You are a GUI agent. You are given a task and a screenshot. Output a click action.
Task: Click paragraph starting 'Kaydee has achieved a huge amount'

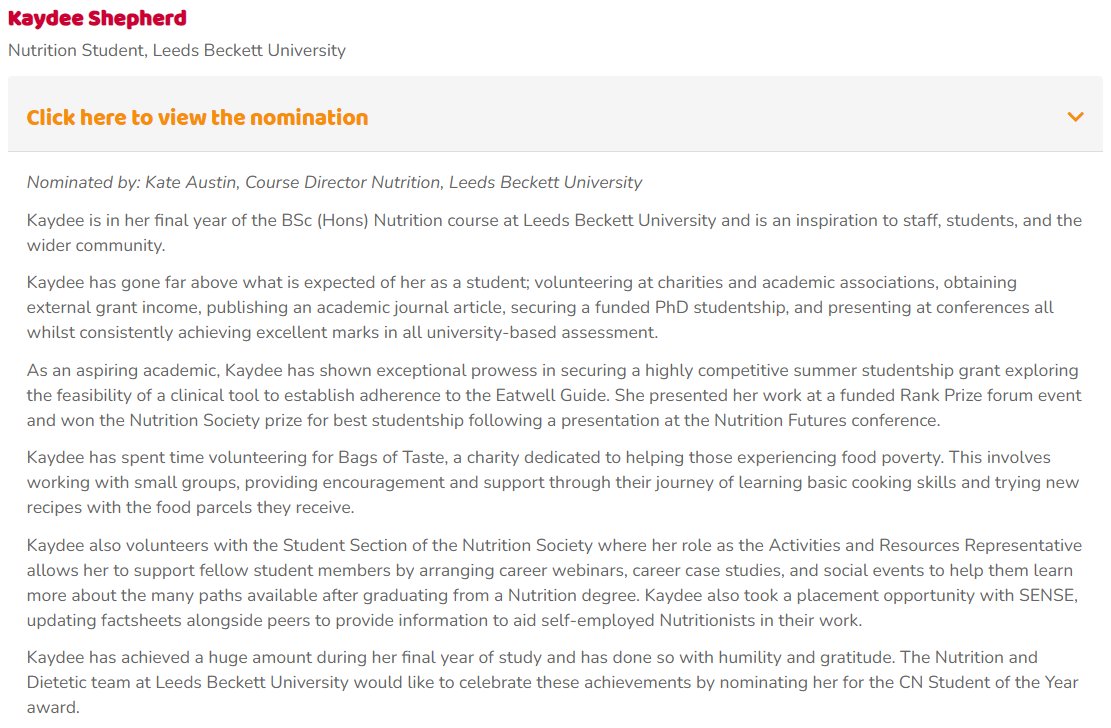click(x=553, y=682)
